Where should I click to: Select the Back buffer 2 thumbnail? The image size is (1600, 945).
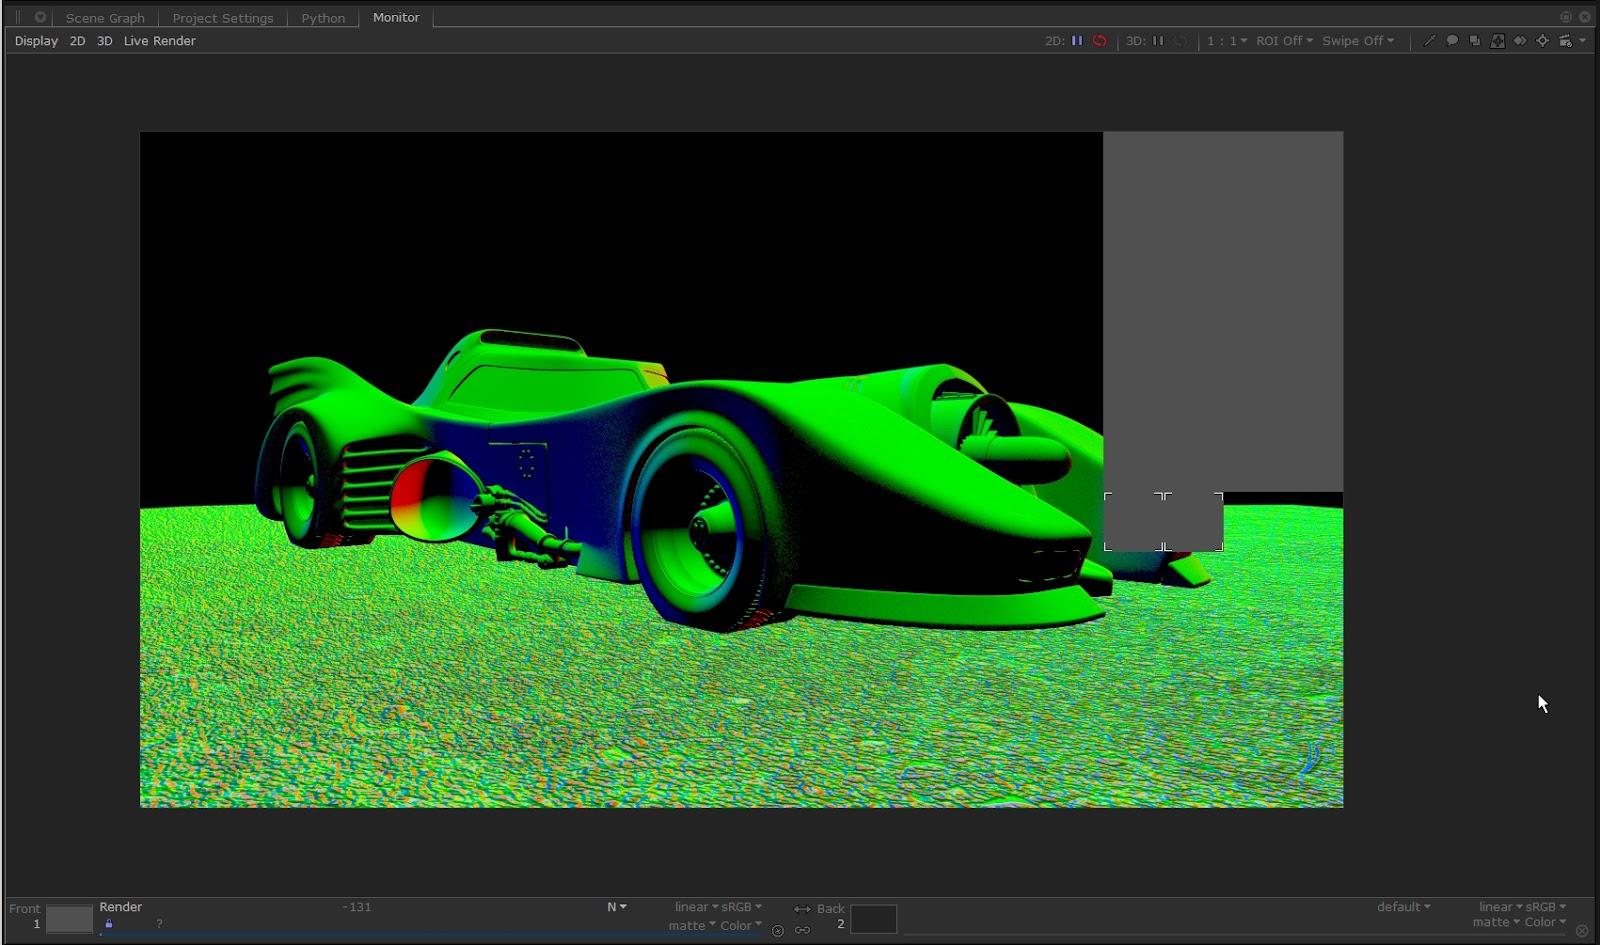873,919
